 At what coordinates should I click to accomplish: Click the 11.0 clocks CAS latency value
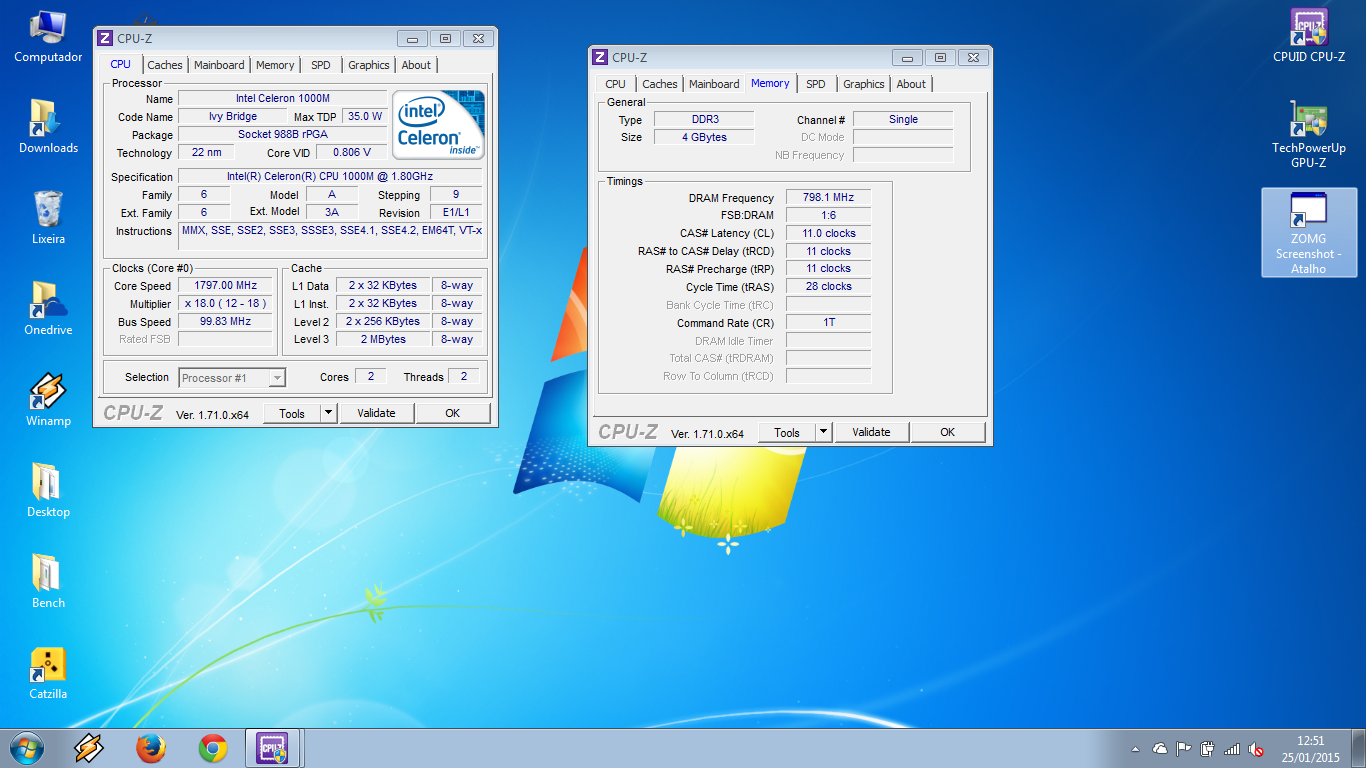point(828,233)
